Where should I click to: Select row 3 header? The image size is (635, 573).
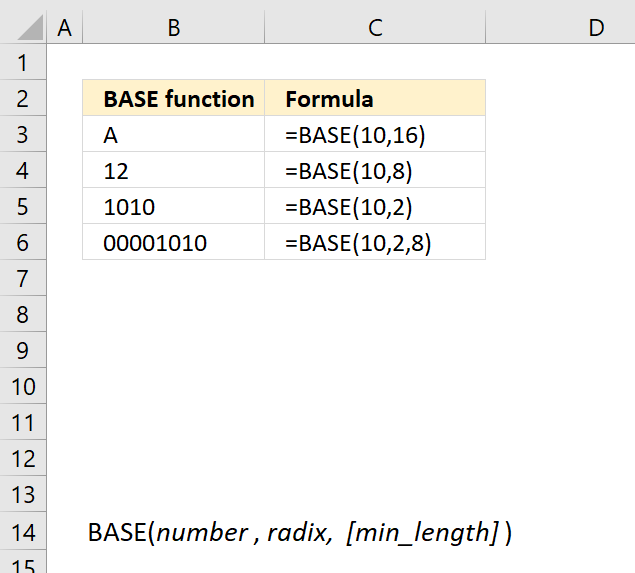click(23, 134)
